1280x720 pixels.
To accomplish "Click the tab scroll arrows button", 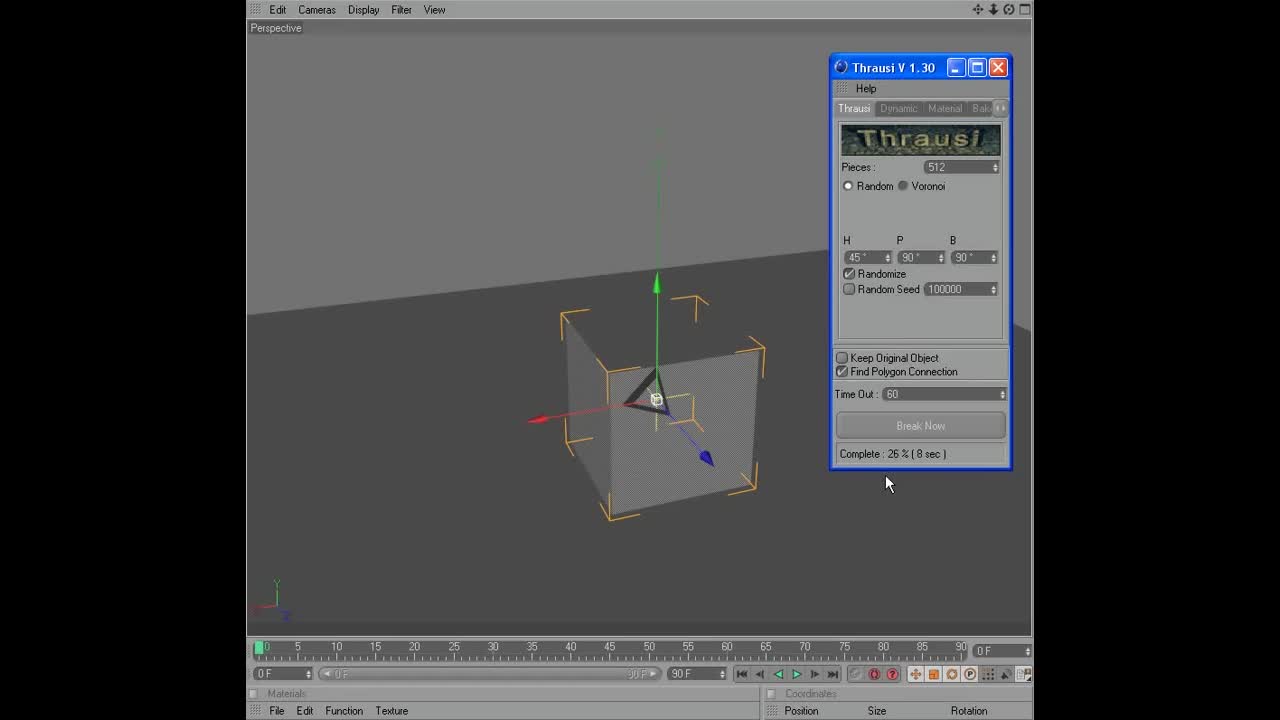I will 1000,108.
